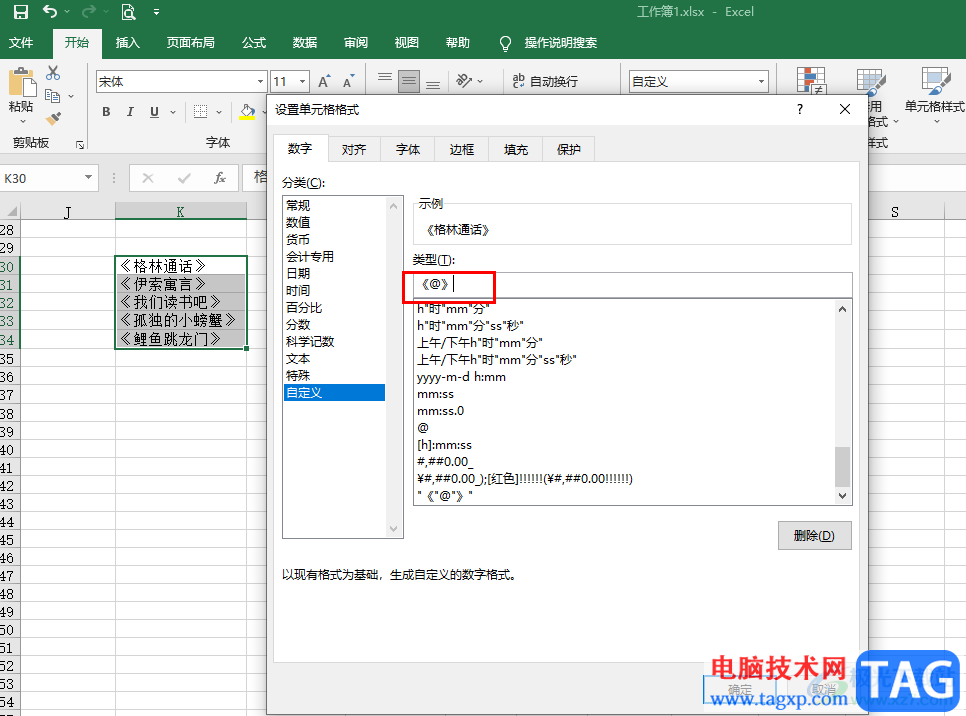Click the dialog help question mark
This screenshot has width=966, height=716.
(800, 109)
